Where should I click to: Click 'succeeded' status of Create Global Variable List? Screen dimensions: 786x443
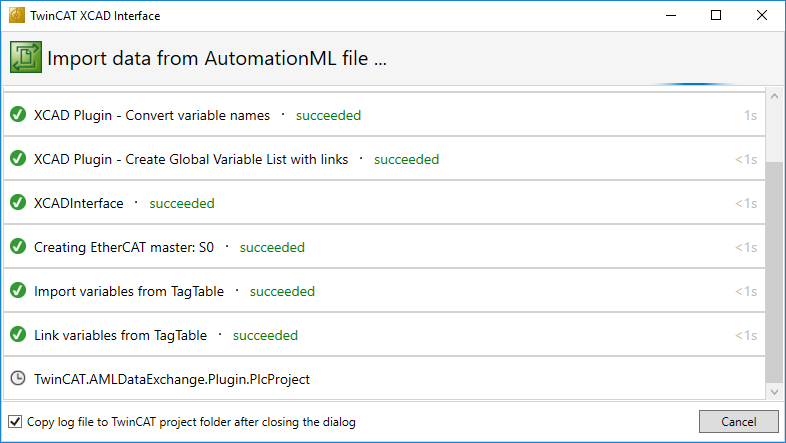pos(407,159)
